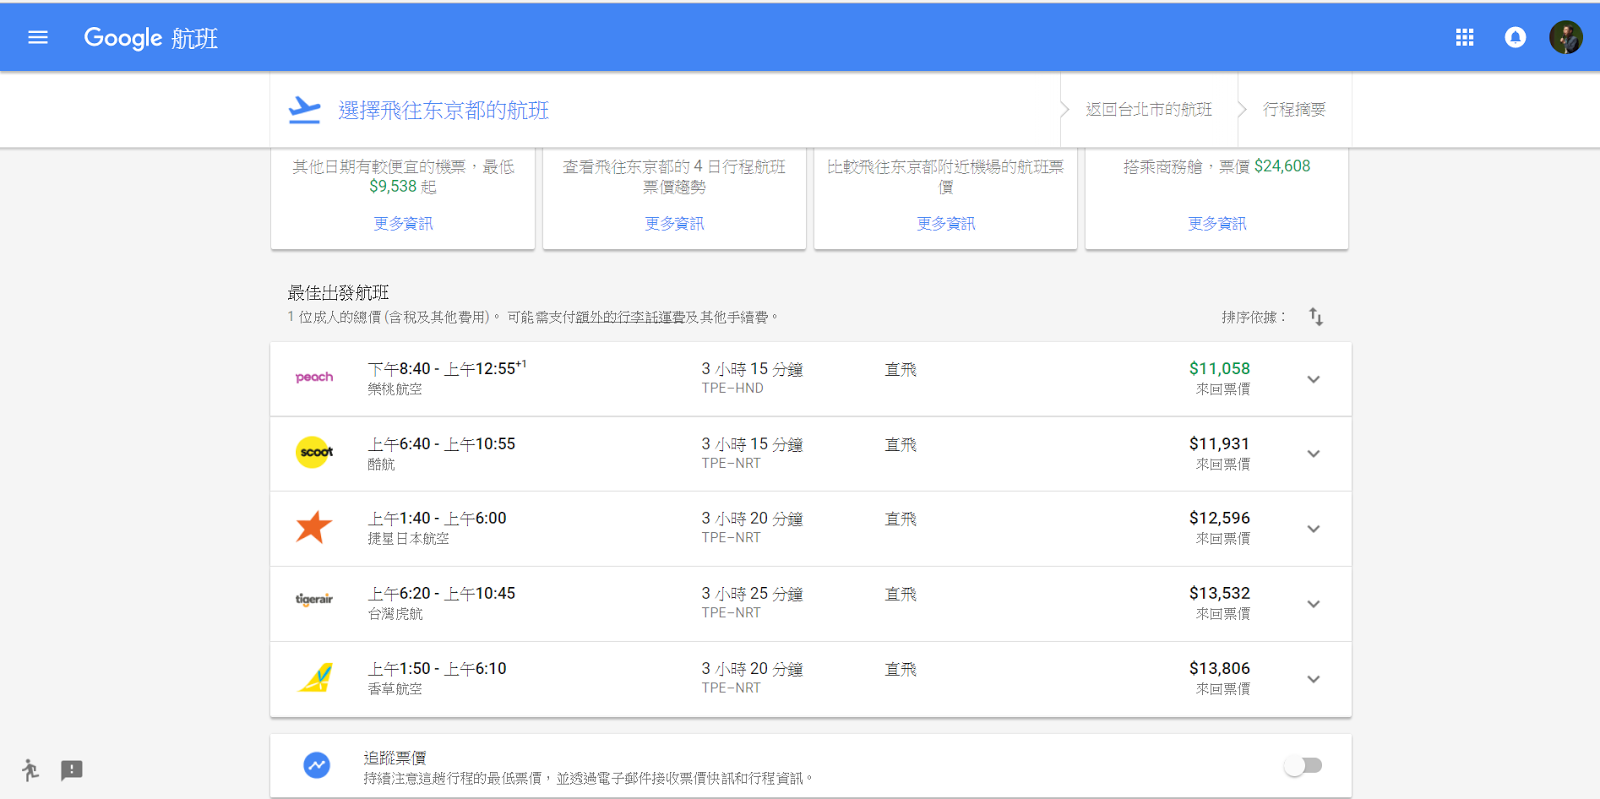Open the notifications bell

click(1516, 38)
